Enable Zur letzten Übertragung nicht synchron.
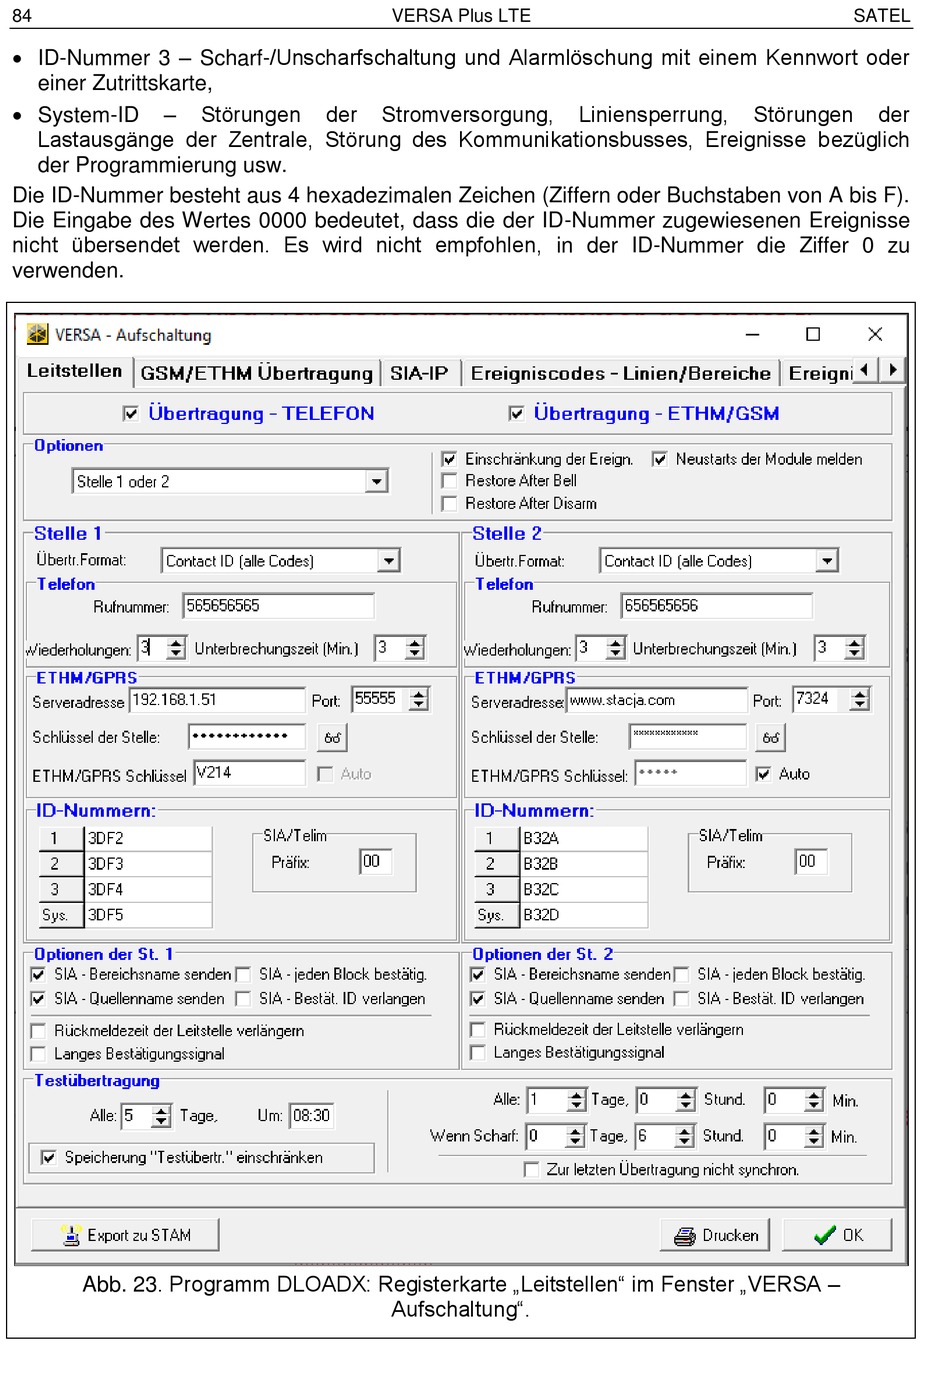 pyautogui.click(x=531, y=1170)
